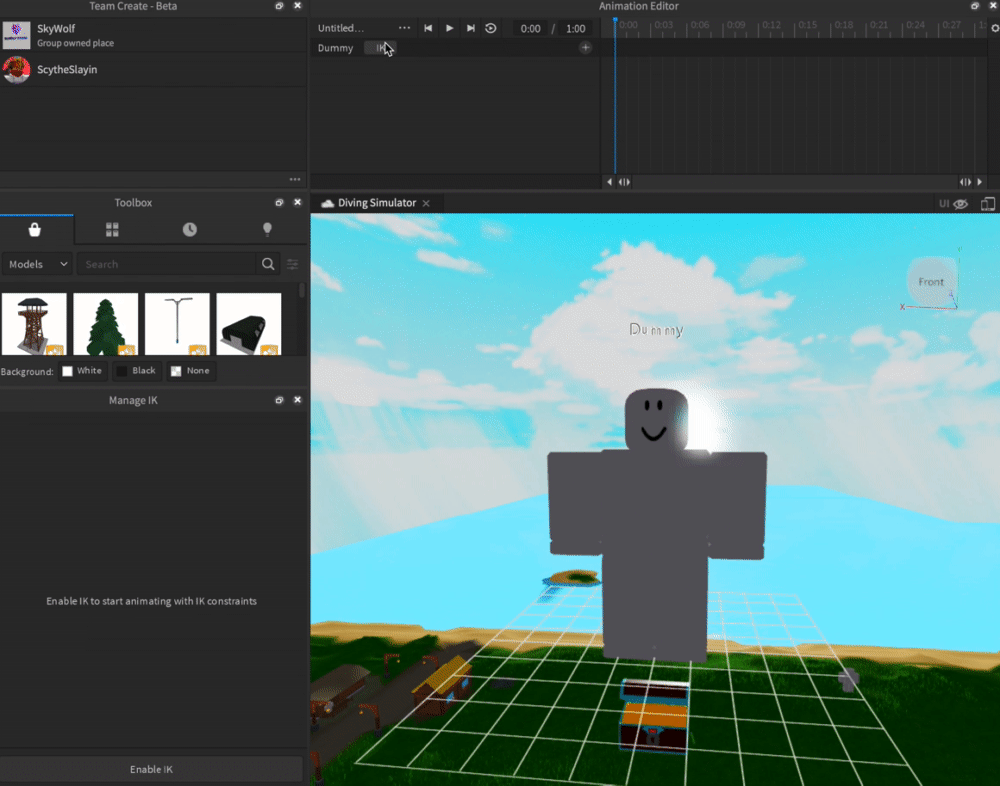Select the watchtower model thumbnail
This screenshot has width=1000, height=786.
pos(34,324)
